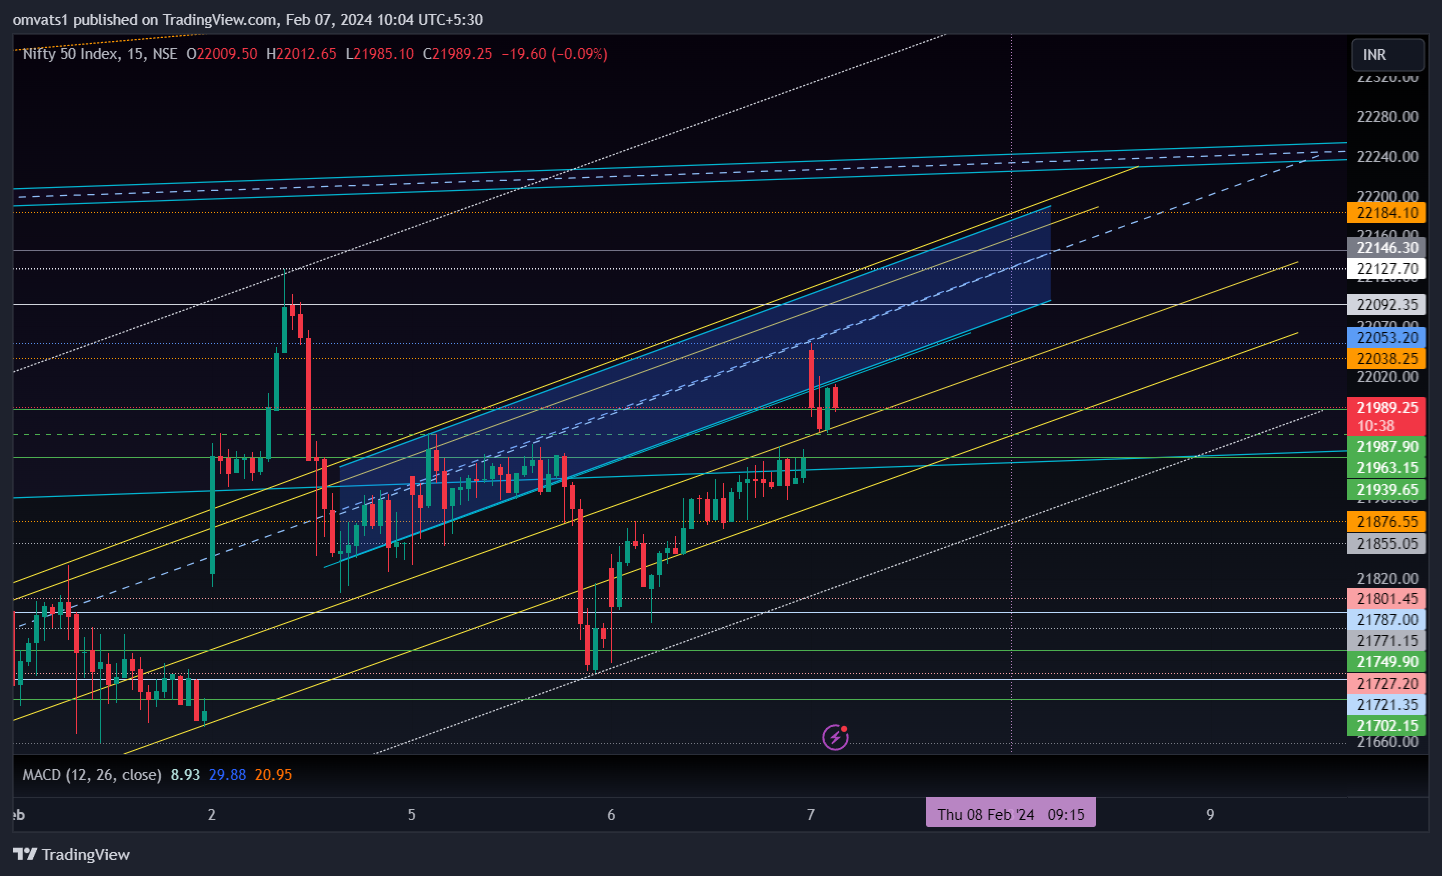Click the 22092.35 price label
This screenshot has width=1442, height=876.
1387,305
